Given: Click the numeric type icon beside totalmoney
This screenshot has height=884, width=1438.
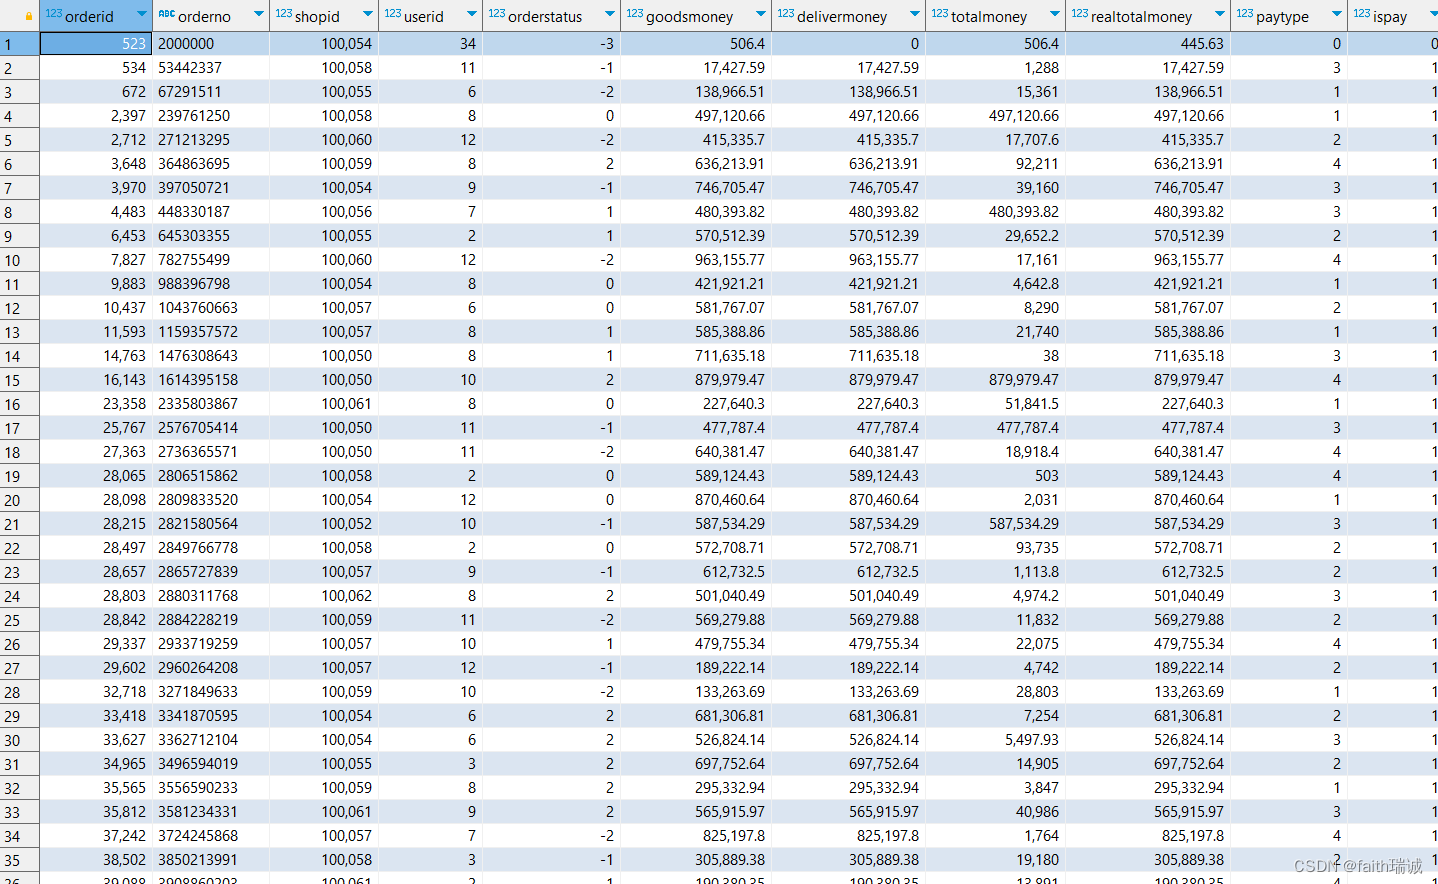Looking at the screenshot, I should [940, 14].
